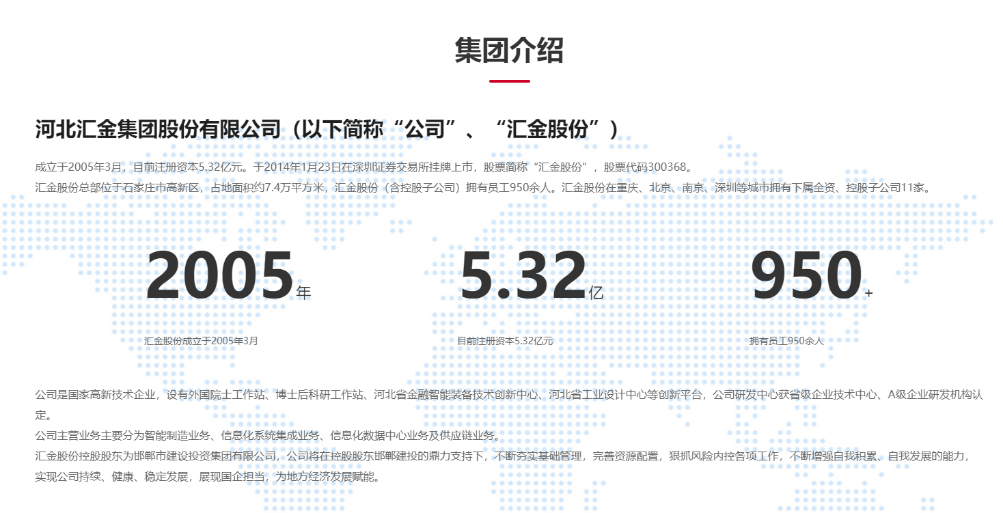Click the caption 拥有员工950余人
This screenshot has width=1003, height=513.
point(787,341)
